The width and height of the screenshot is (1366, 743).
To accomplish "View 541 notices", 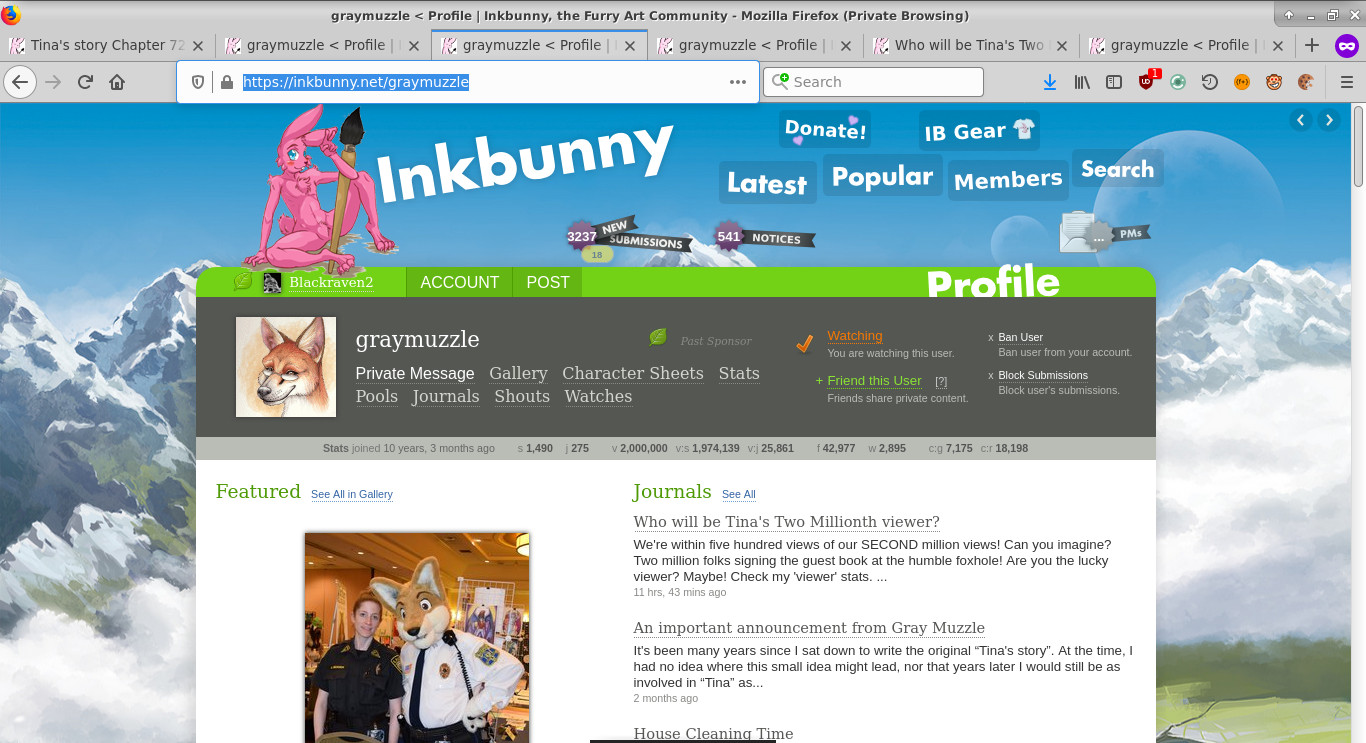I will 765,237.
